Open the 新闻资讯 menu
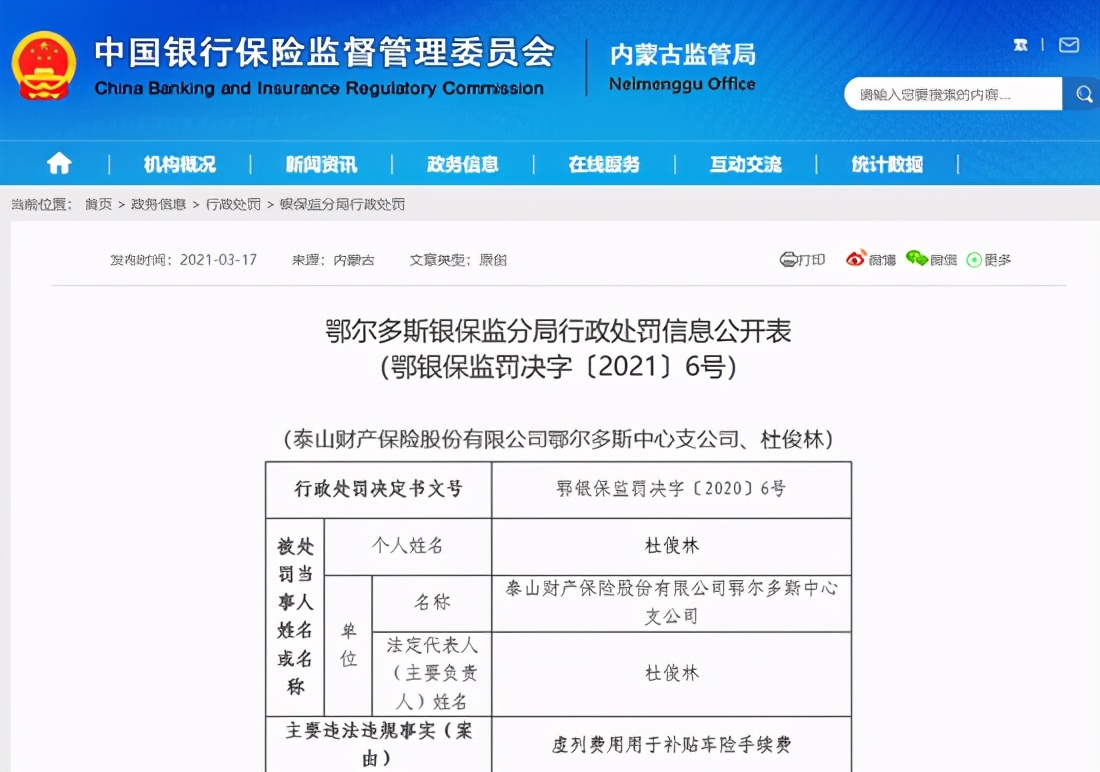 (x=320, y=163)
